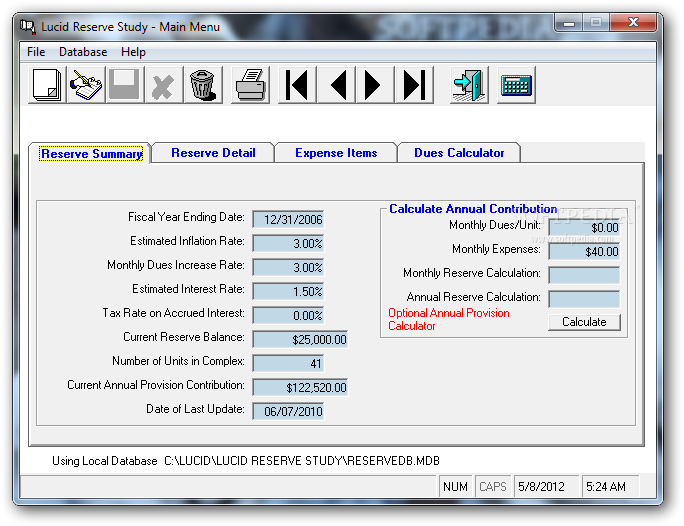Click the Fiscal Year Ending Date field

[288, 219]
